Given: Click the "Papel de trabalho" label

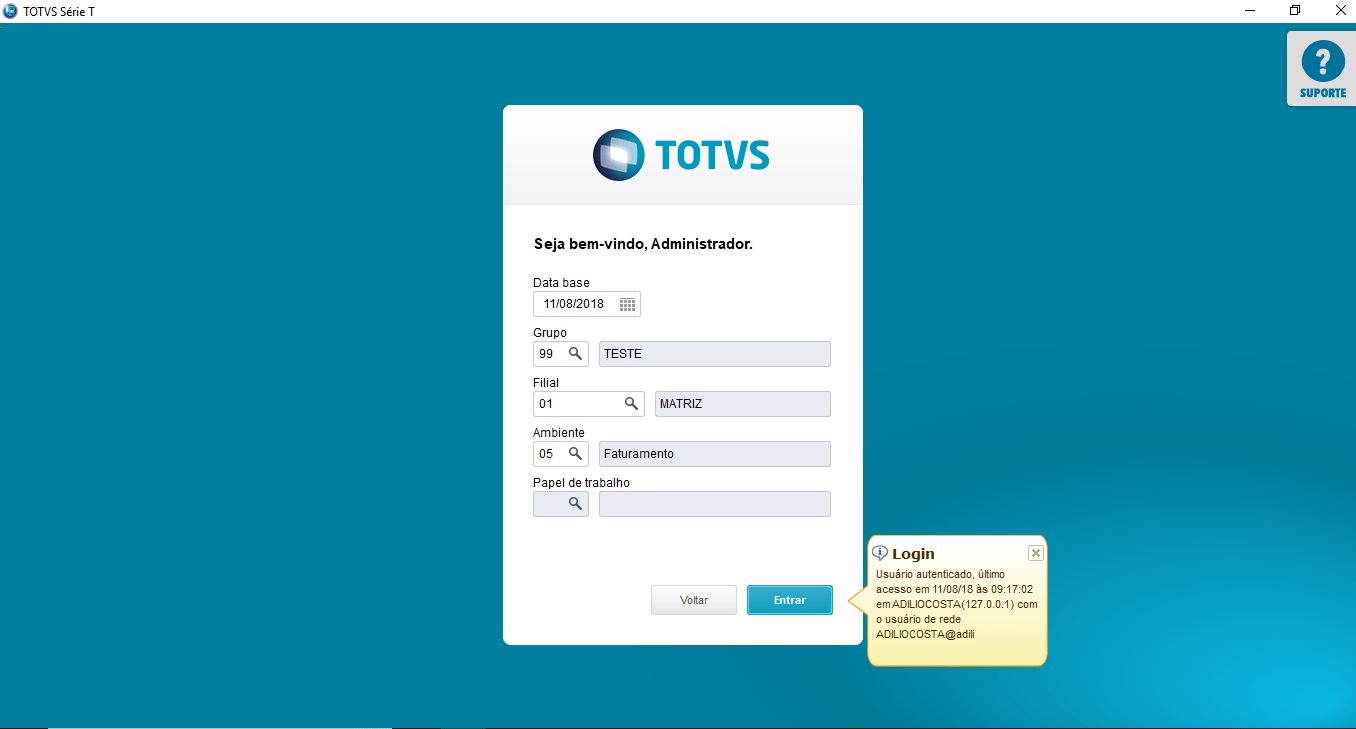Looking at the screenshot, I should click(581, 483).
